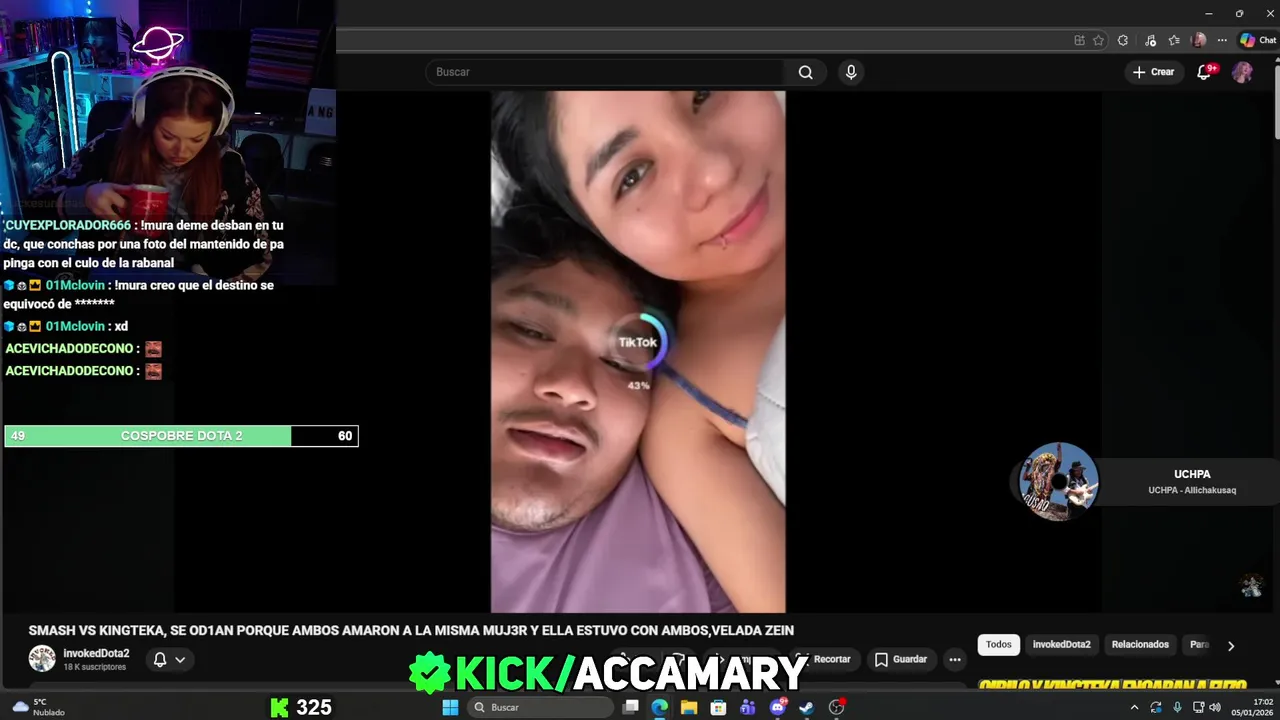
Task: Click the related video thumbnail with yellow text
Action: click(1112, 686)
